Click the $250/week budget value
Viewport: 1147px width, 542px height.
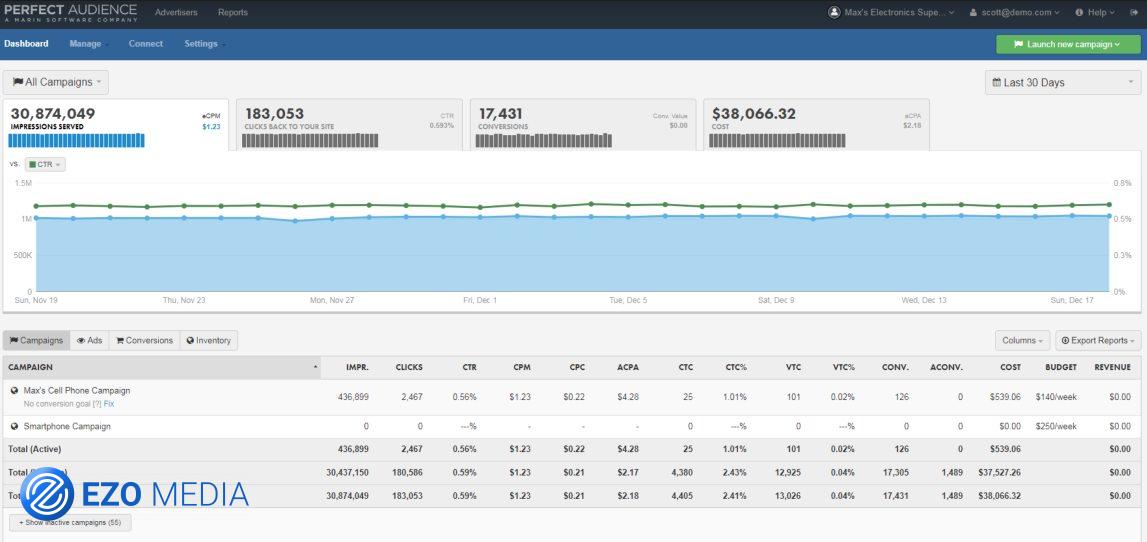1056,426
